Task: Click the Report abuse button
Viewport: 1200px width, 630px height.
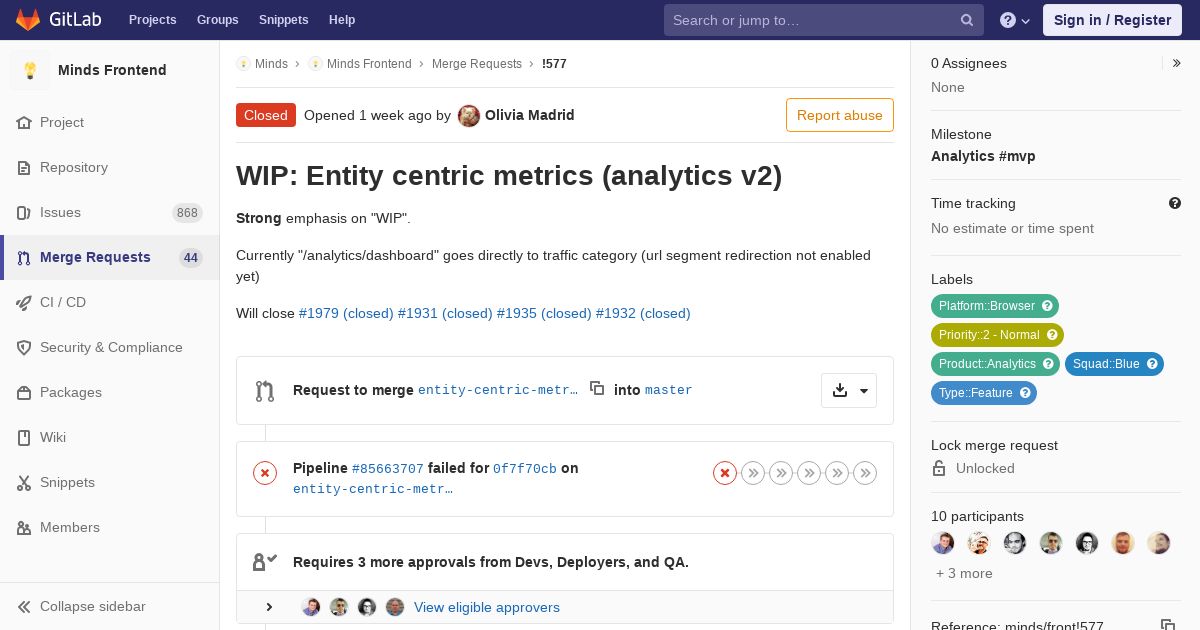Action: click(x=839, y=115)
